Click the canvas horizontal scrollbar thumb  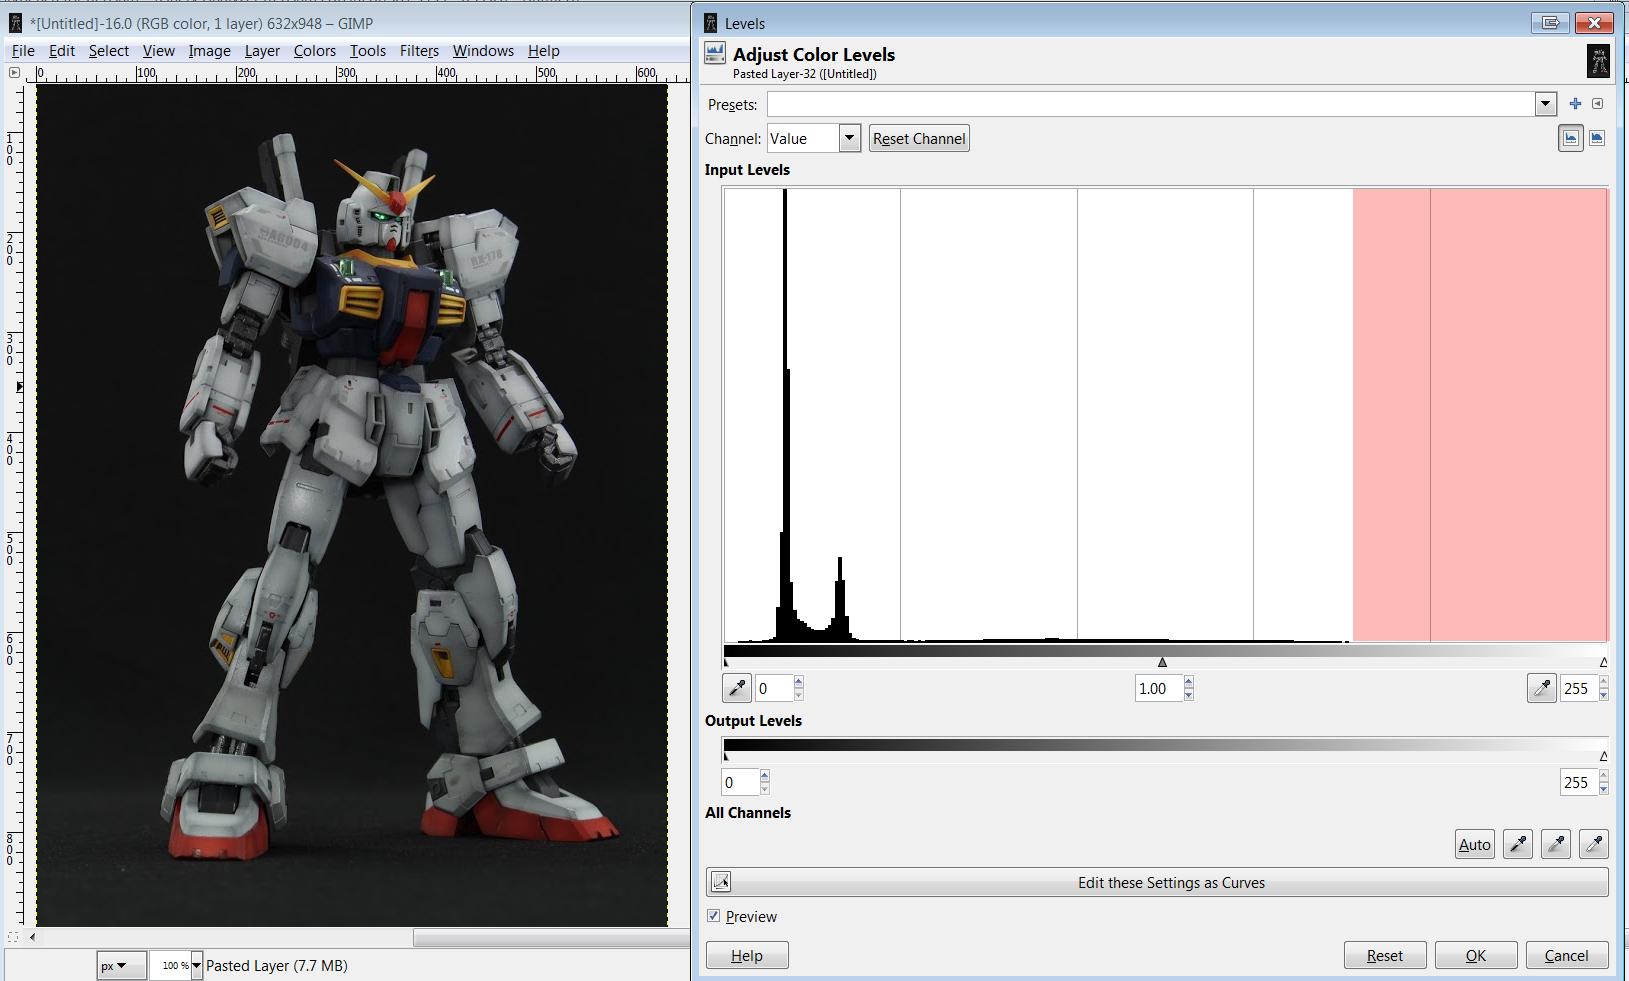pyautogui.click(x=551, y=937)
